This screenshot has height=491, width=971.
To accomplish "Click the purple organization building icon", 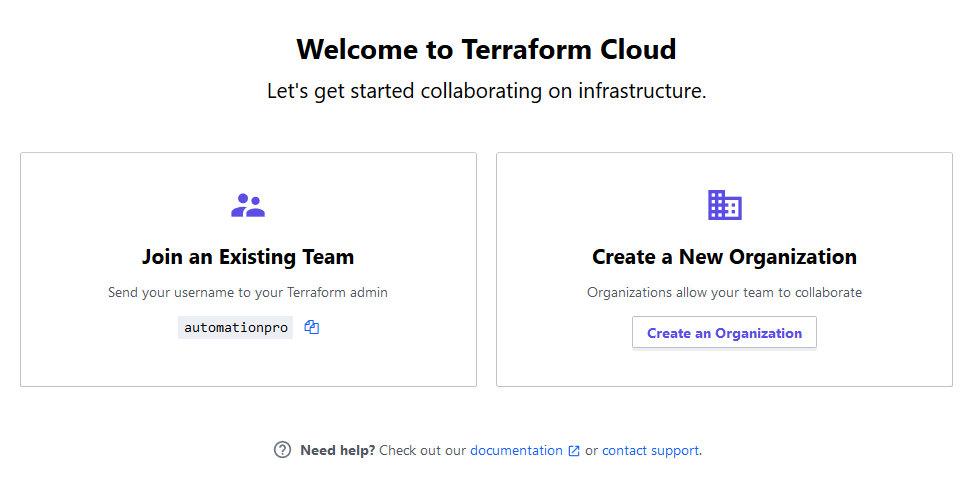I will click(x=725, y=205).
